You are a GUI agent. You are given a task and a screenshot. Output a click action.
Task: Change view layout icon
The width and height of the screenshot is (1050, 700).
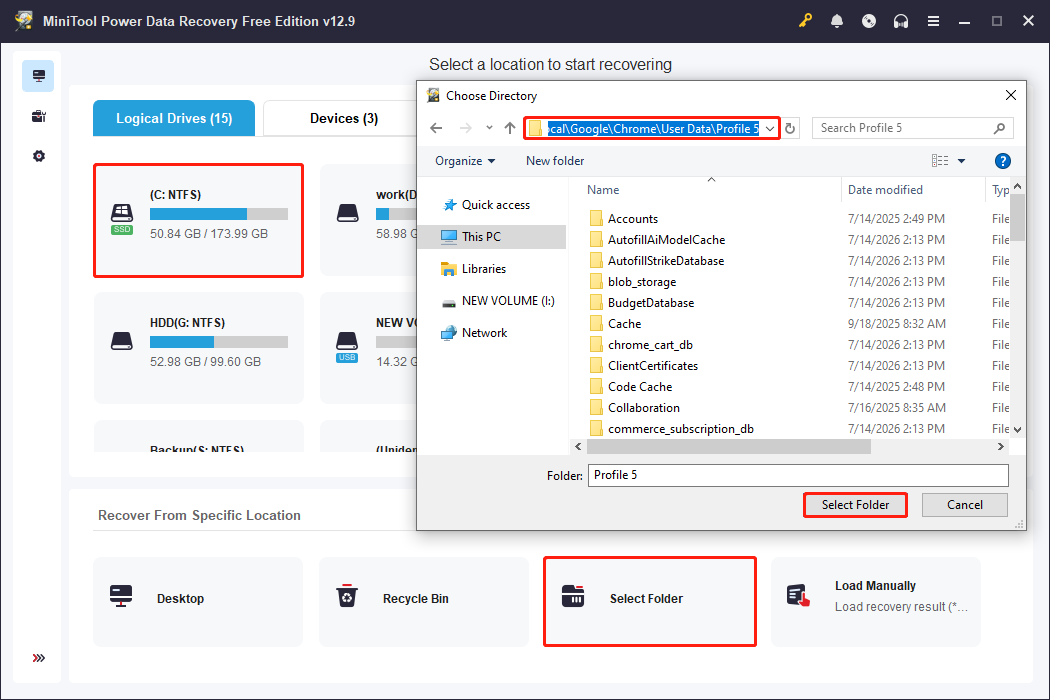click(940, 161)
